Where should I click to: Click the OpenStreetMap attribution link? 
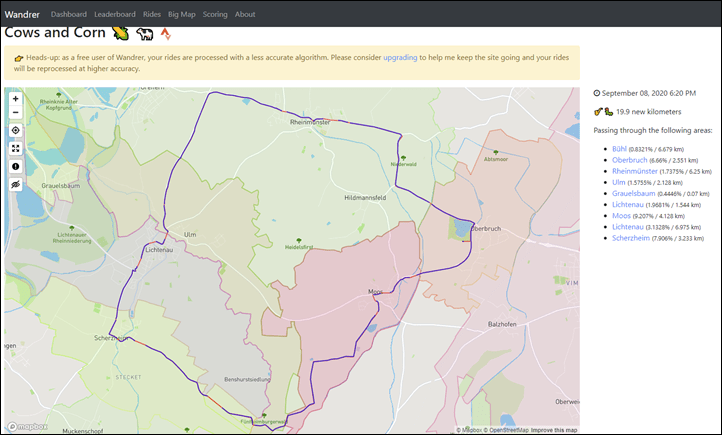point(506,430)
